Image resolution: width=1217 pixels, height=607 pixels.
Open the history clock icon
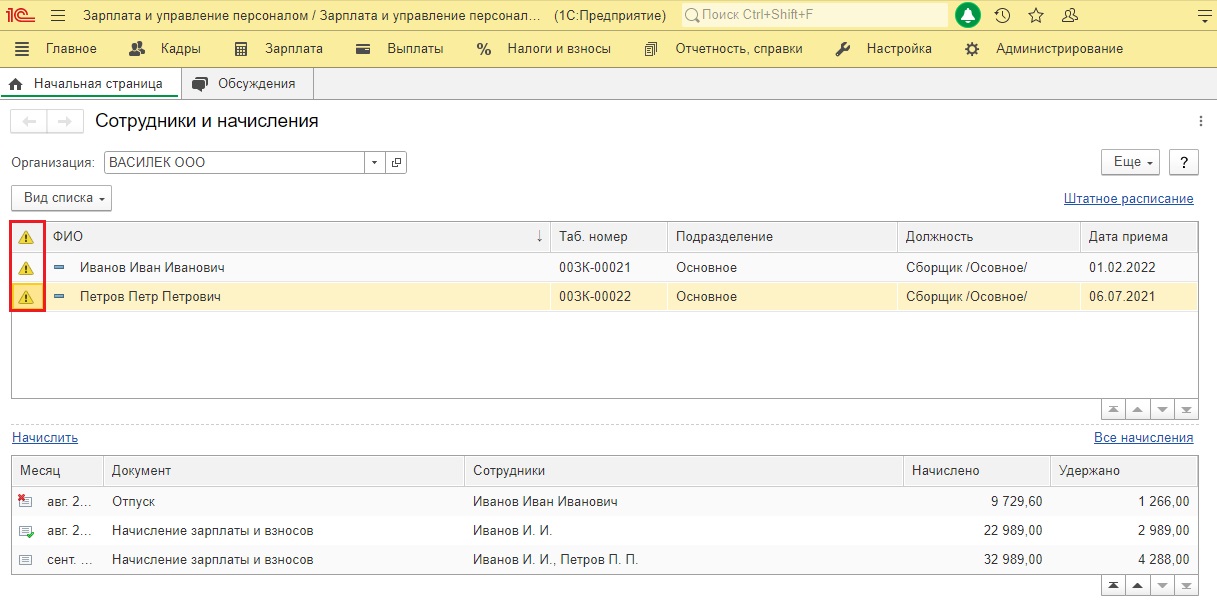pos(1002,16)
